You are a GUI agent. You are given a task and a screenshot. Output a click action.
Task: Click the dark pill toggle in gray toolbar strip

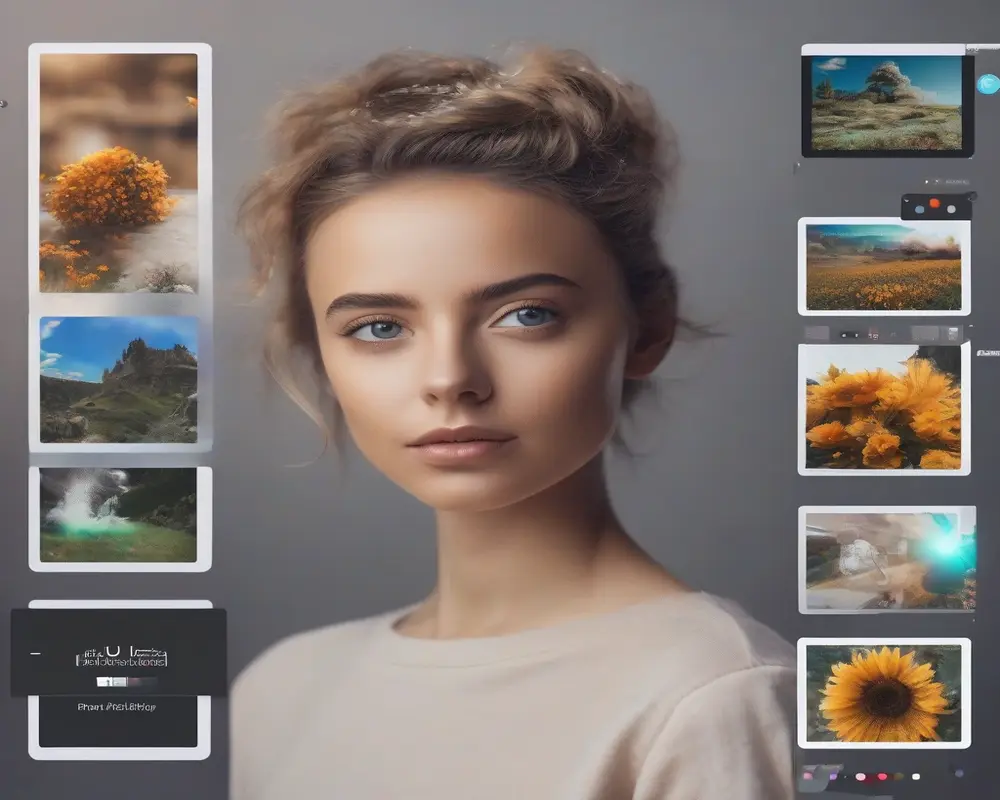(849, 335)
